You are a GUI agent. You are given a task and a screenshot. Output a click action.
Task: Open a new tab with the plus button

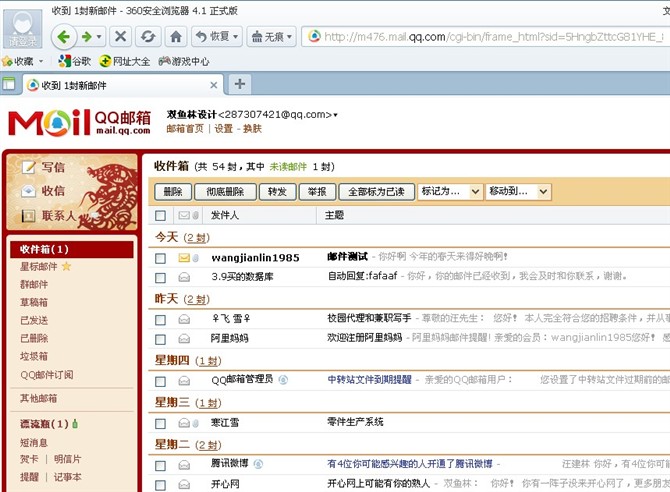point(240,84)
